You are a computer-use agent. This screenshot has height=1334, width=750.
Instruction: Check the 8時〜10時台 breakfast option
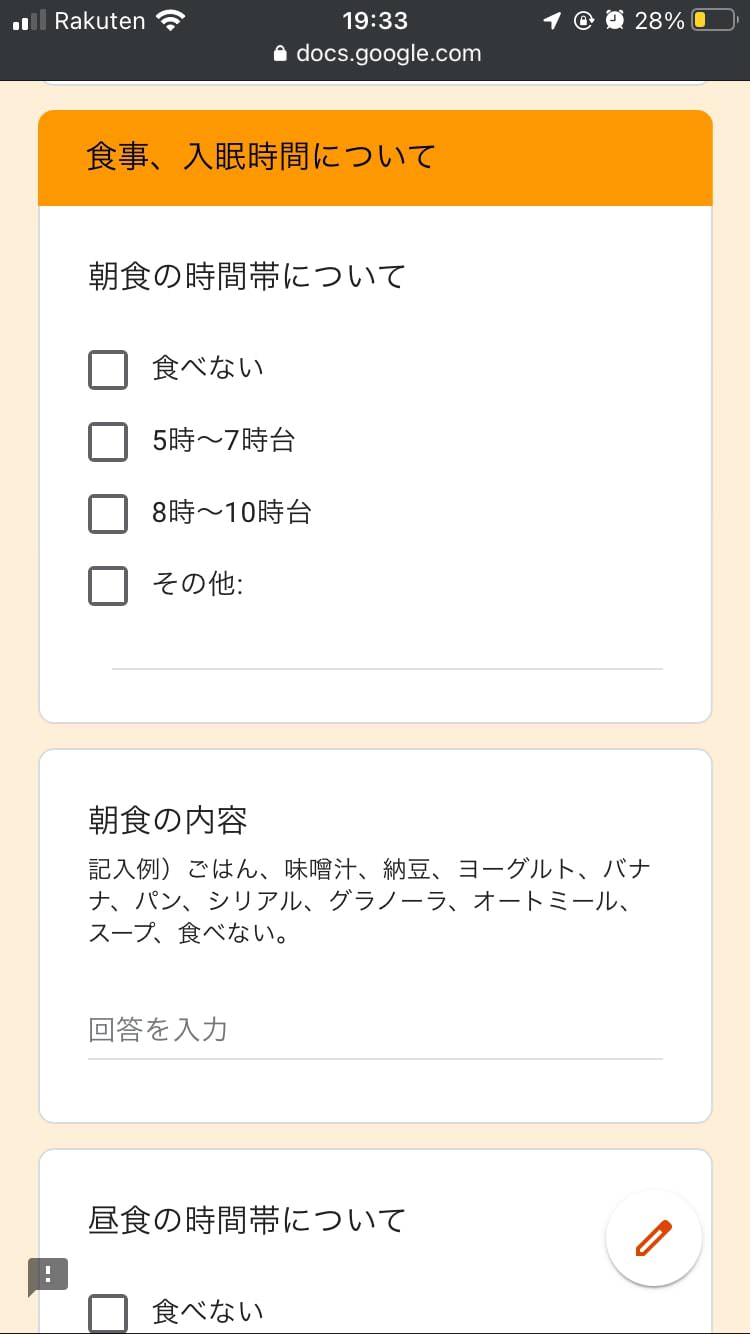click(108, 513)
